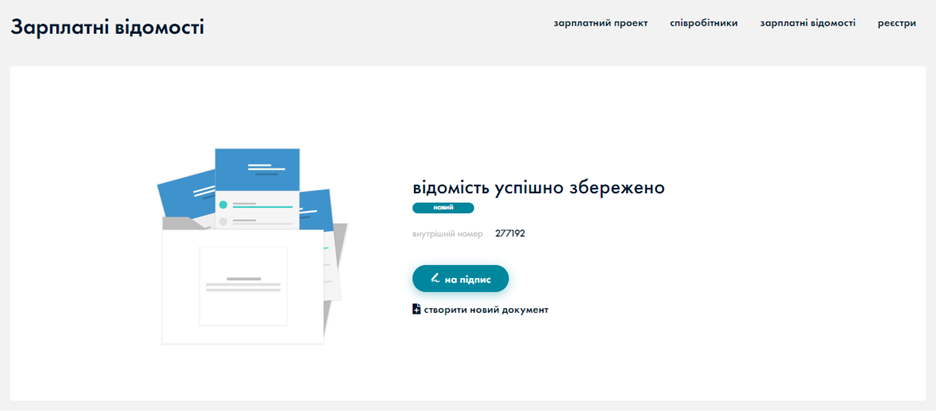Viewport: 936px width, 411px height.
Task: Open the "зарплатний проект" menu item
Action: click(x=600, y=23)
